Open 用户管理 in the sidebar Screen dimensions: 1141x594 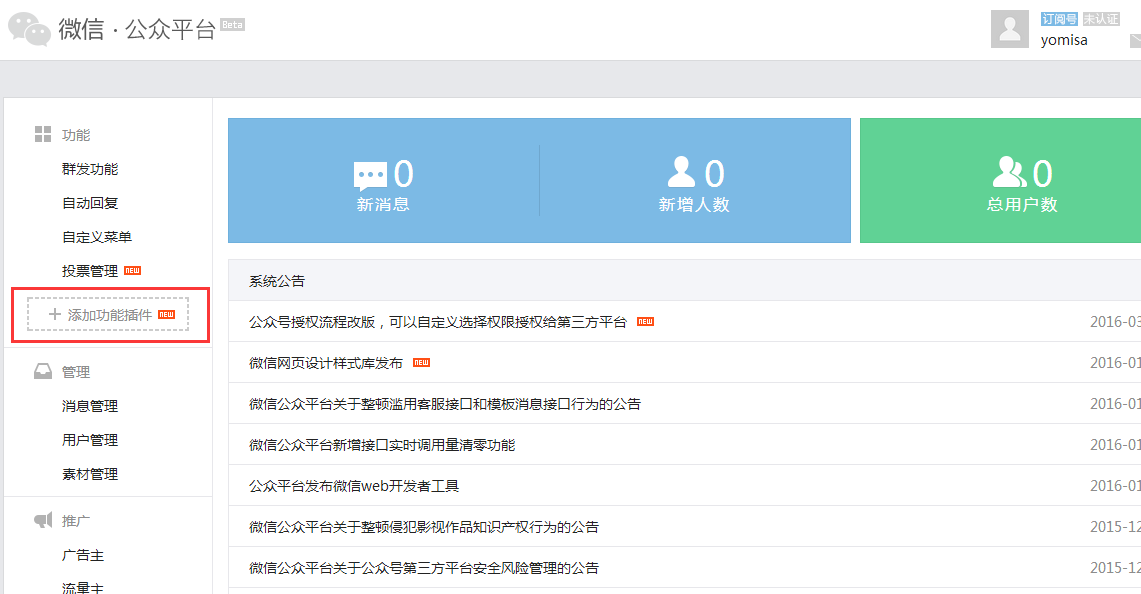tap(90, 440)
